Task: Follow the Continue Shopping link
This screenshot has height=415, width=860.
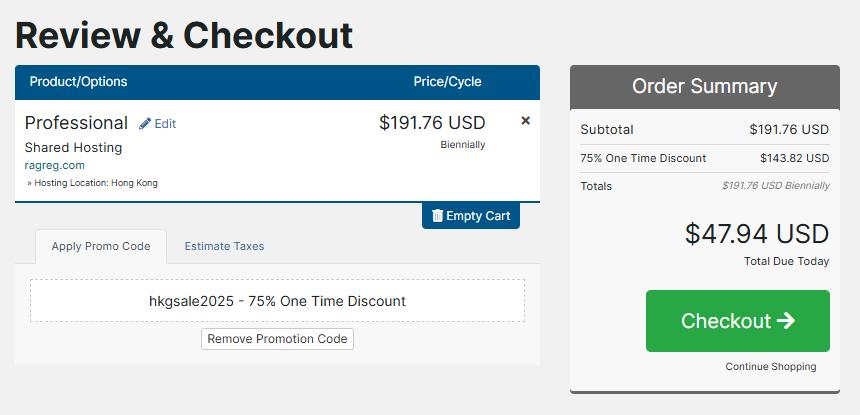Action: (770, 367)
